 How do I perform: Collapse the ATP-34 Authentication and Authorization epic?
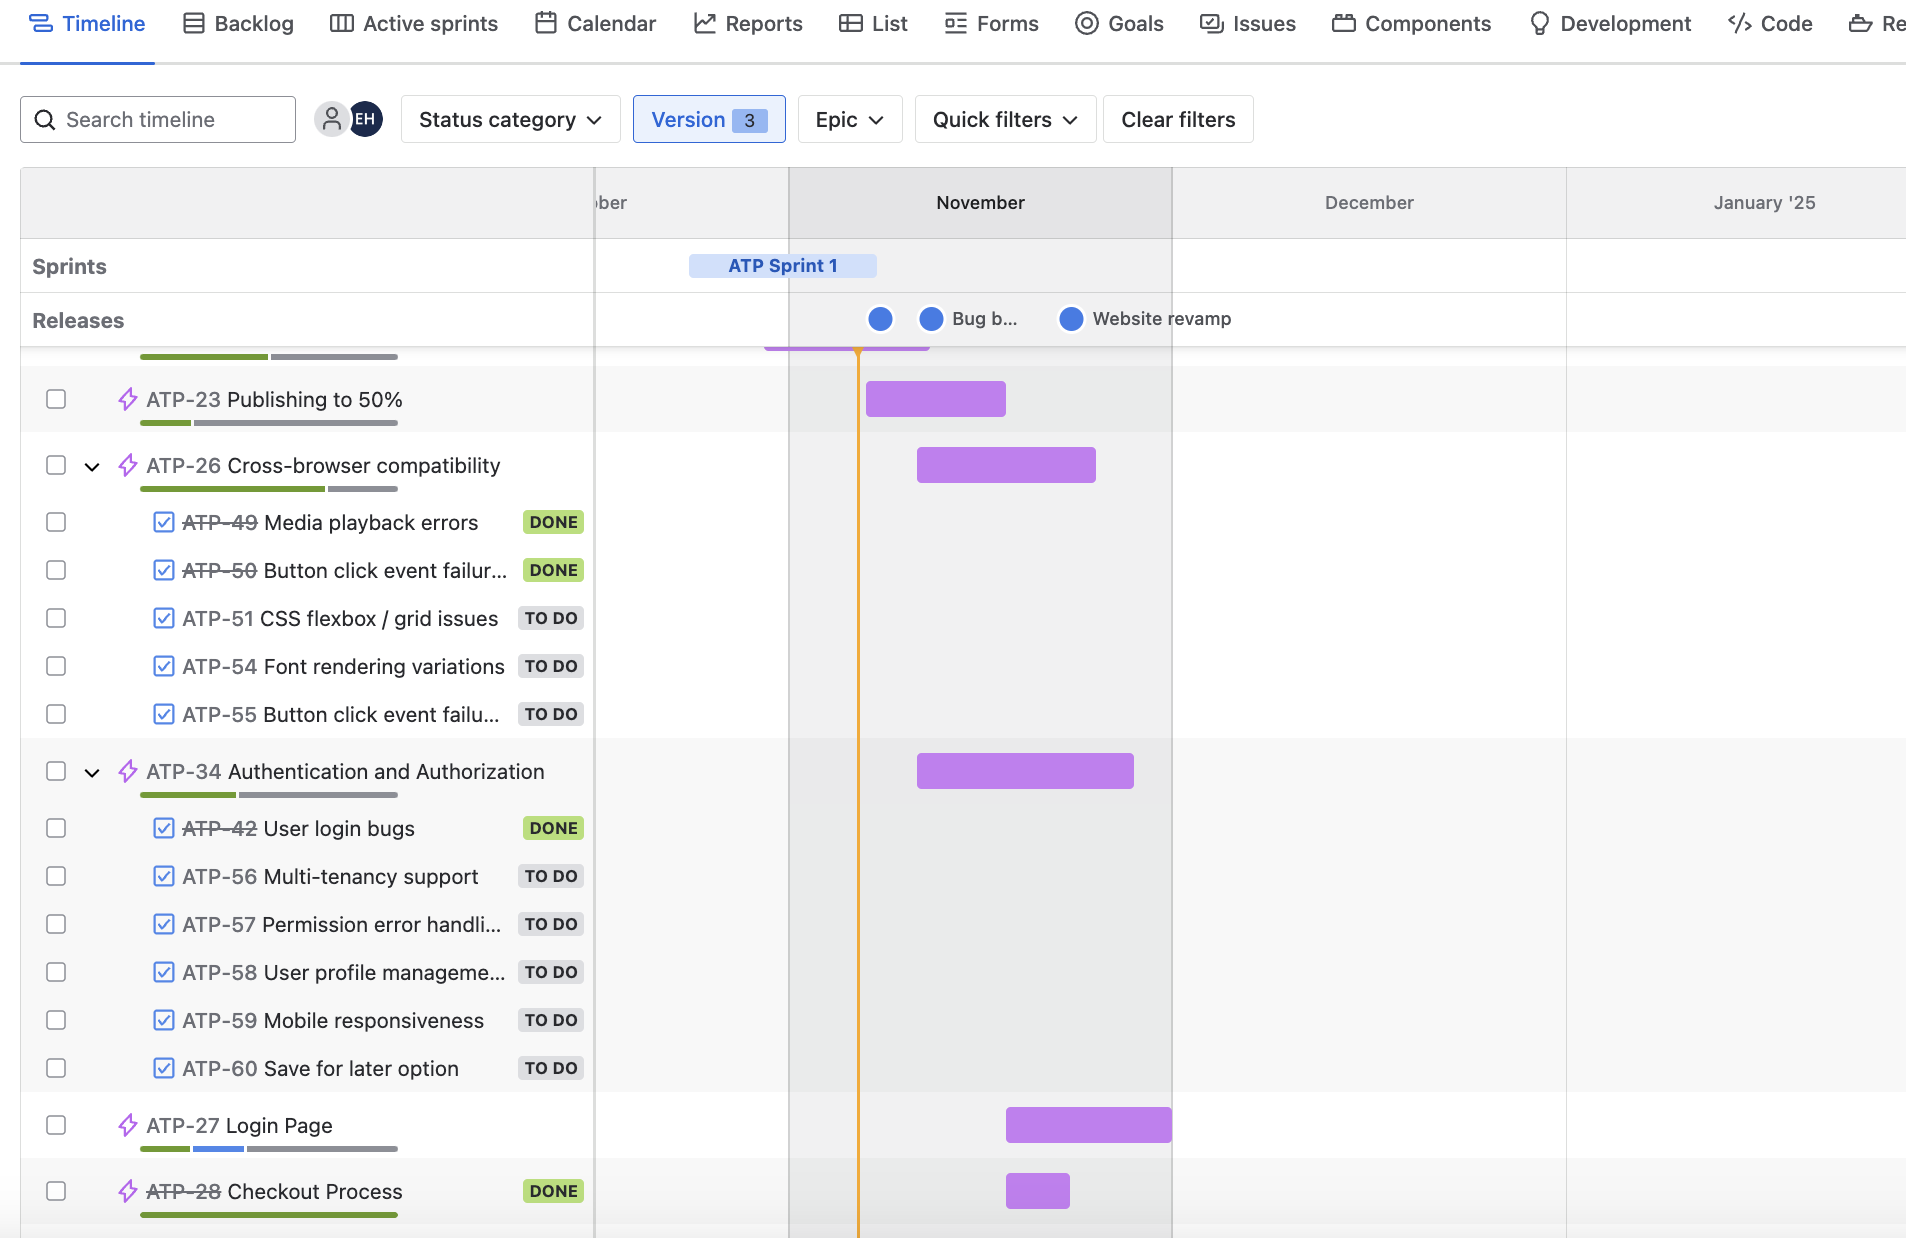click(92, 771)
